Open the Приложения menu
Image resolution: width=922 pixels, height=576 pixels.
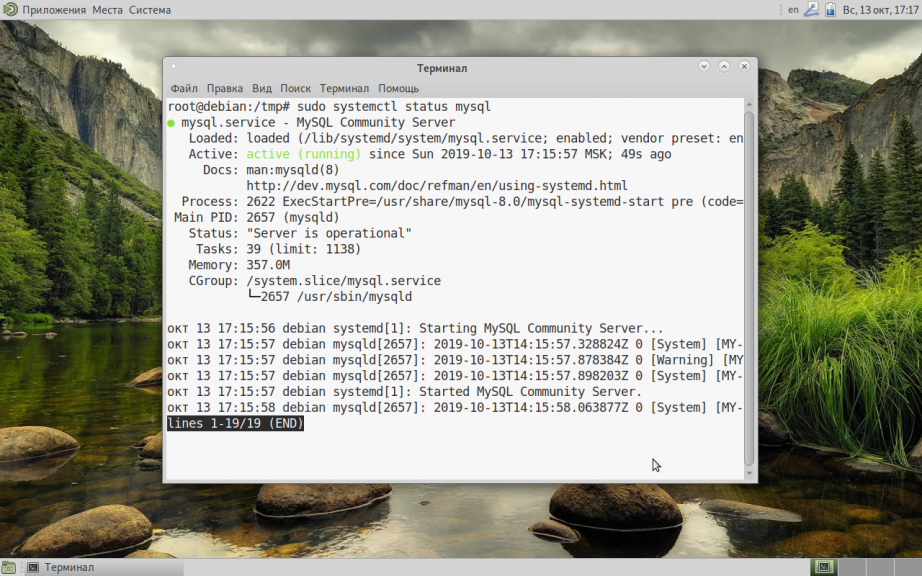click(54, 9)
